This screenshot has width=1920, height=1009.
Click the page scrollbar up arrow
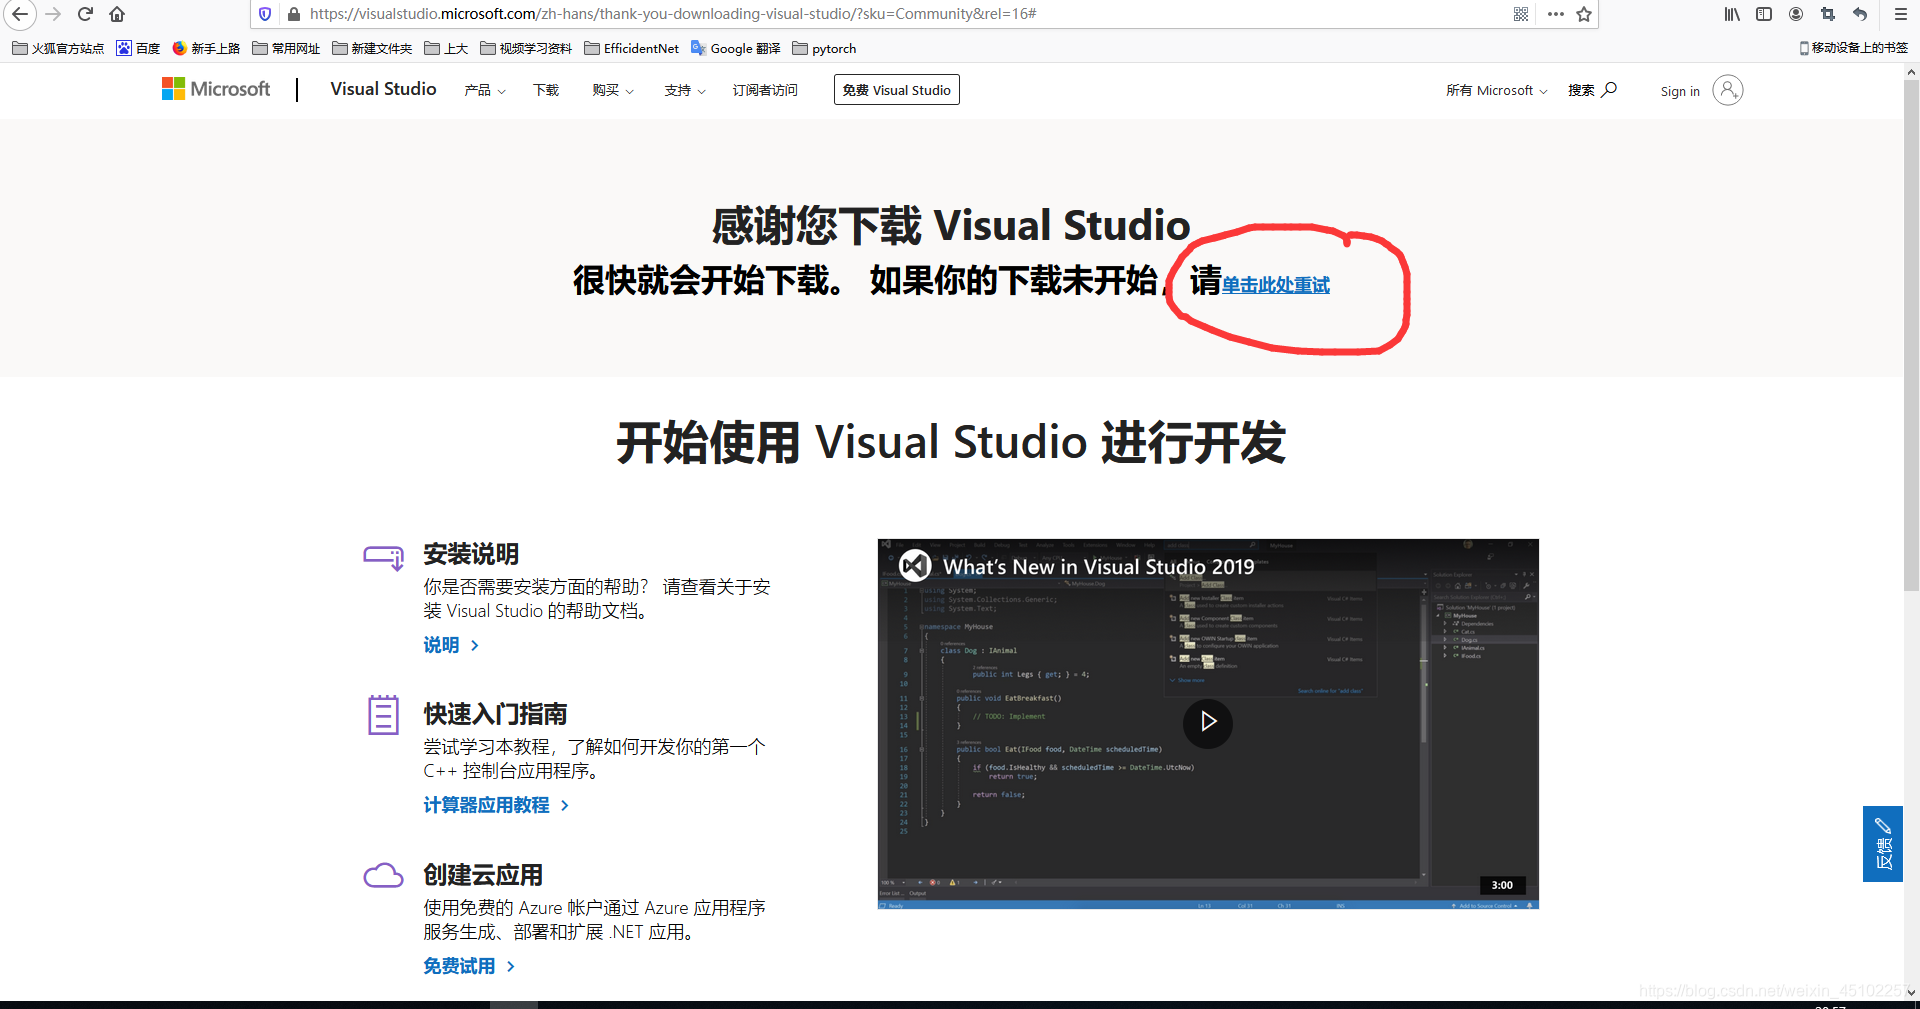tap(1911, 72)
